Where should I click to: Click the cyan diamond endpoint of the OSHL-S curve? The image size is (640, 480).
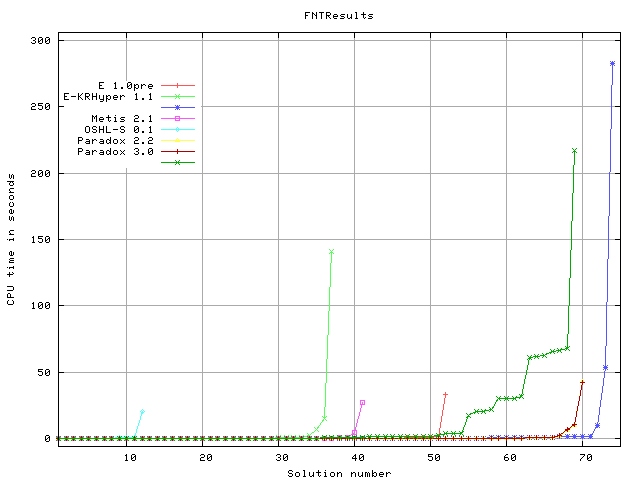pyautogui.click(x=142, y=412)
